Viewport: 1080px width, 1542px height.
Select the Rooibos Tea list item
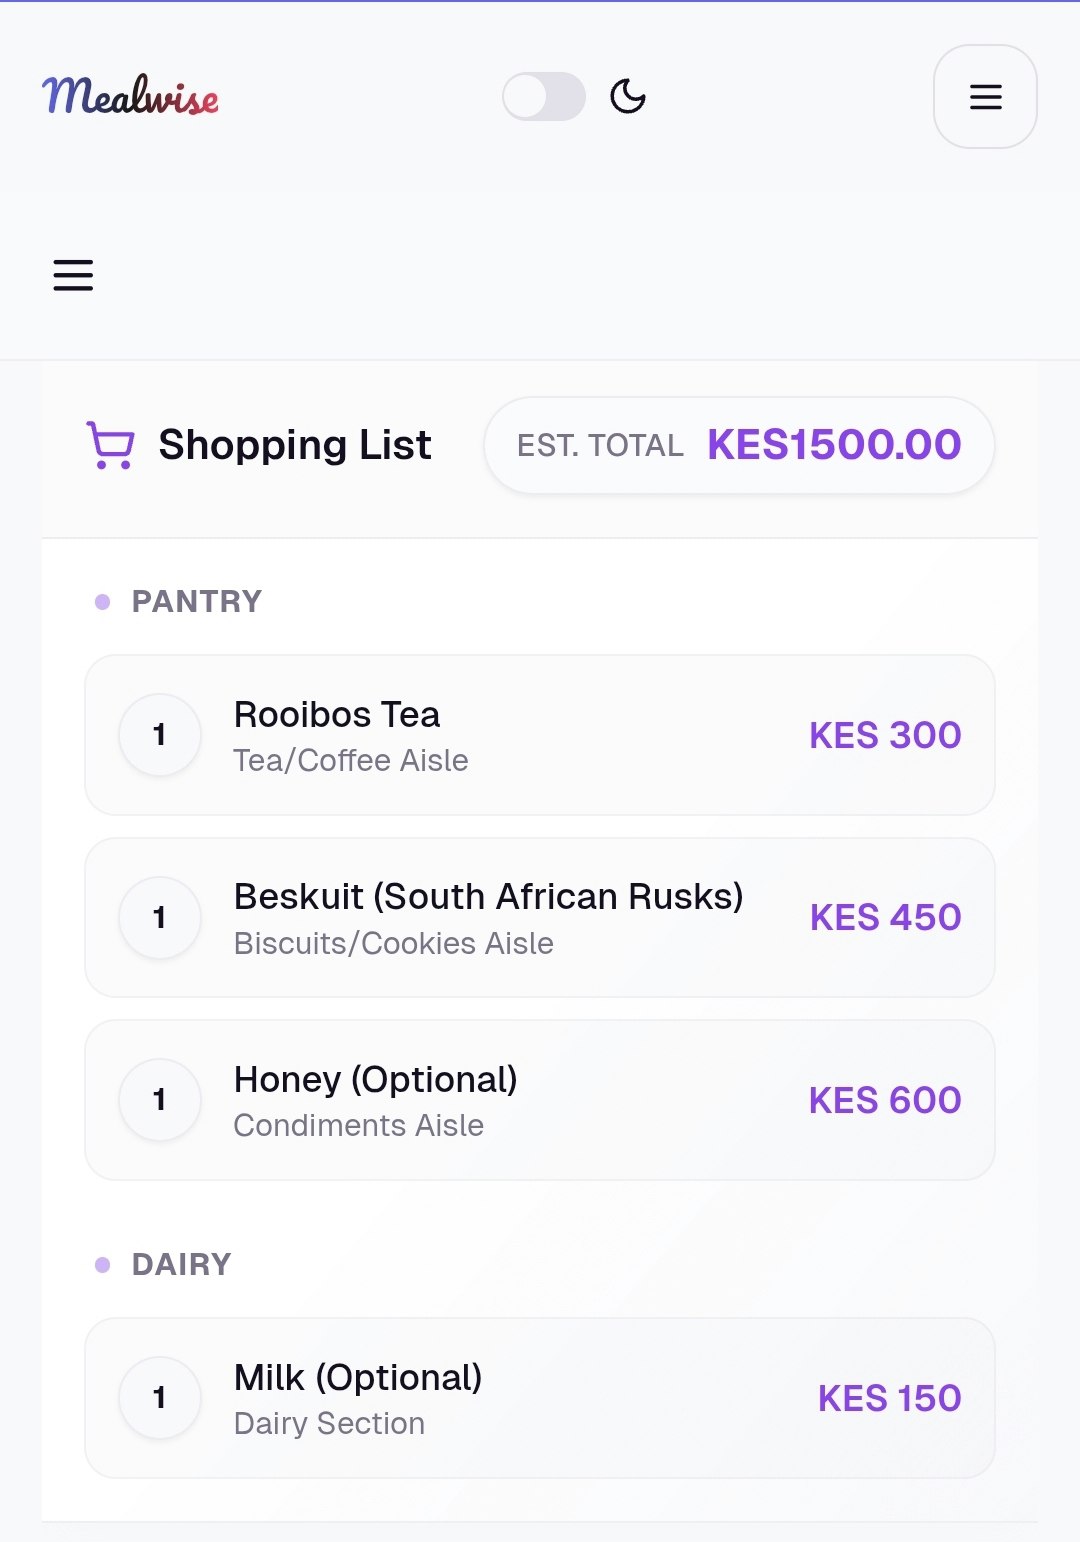pyautogui.click(x=540, y=734)
